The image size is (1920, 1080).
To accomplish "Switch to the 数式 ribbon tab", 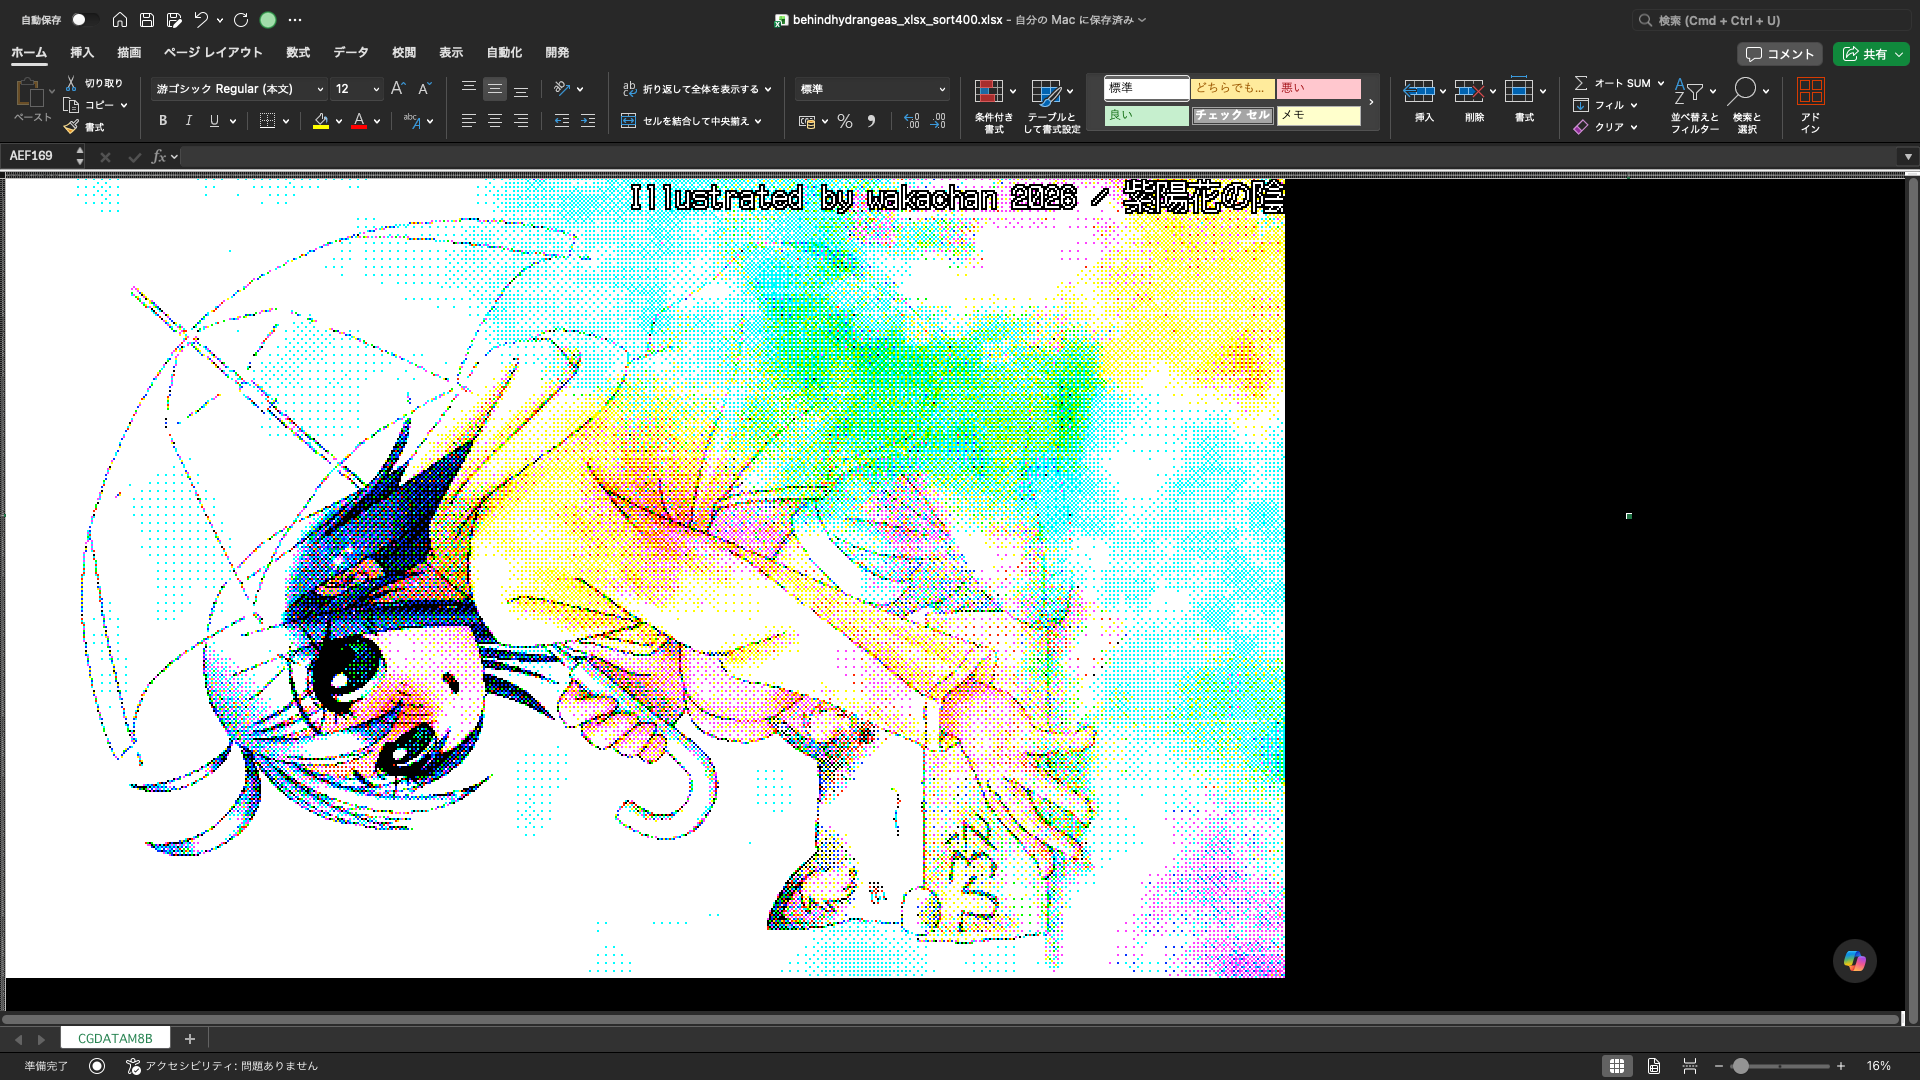I will coord(298,53).
